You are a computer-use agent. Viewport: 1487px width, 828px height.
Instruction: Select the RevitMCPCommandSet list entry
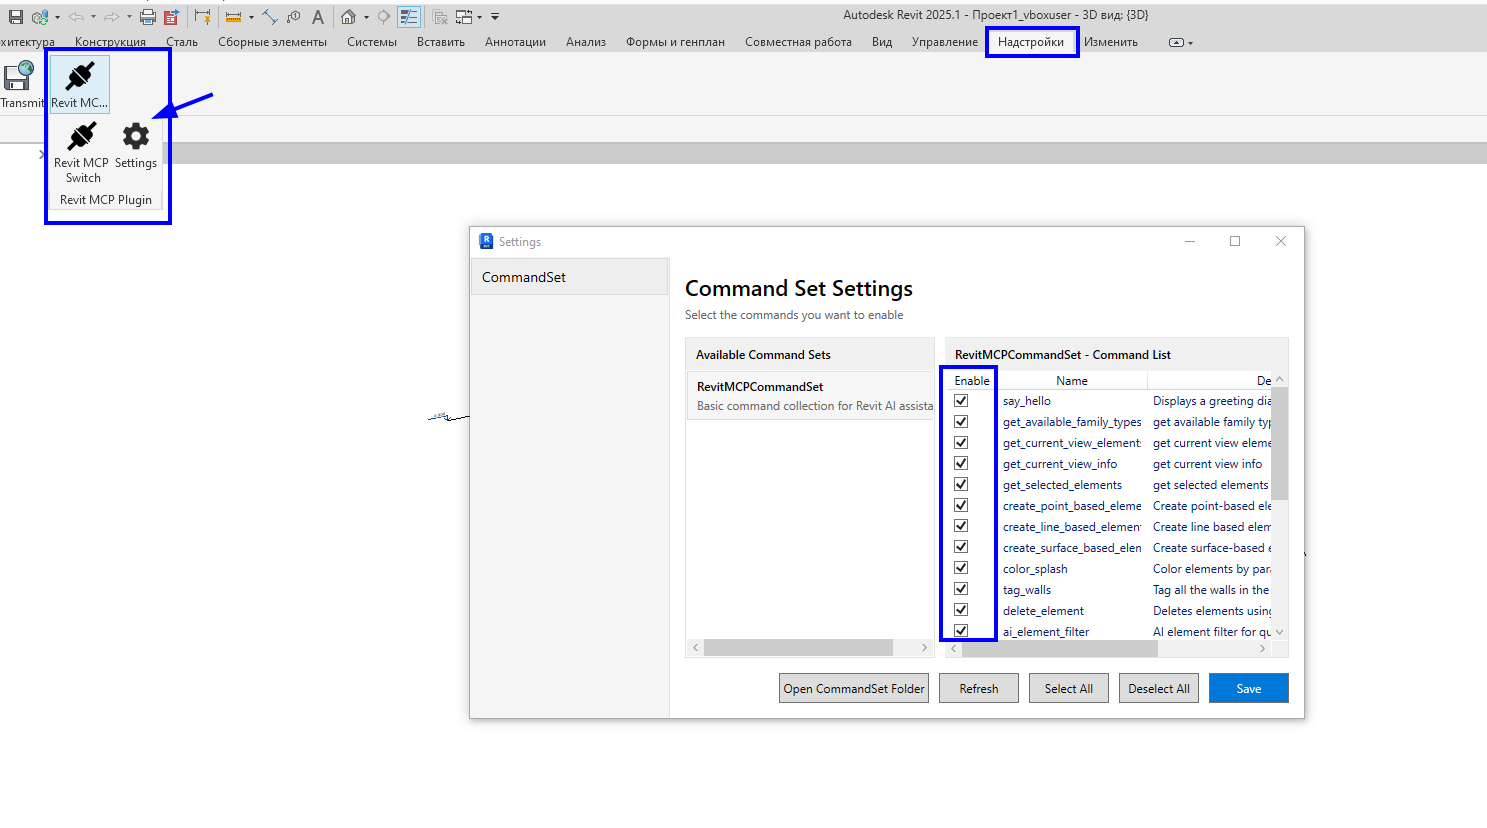(810, 396)
